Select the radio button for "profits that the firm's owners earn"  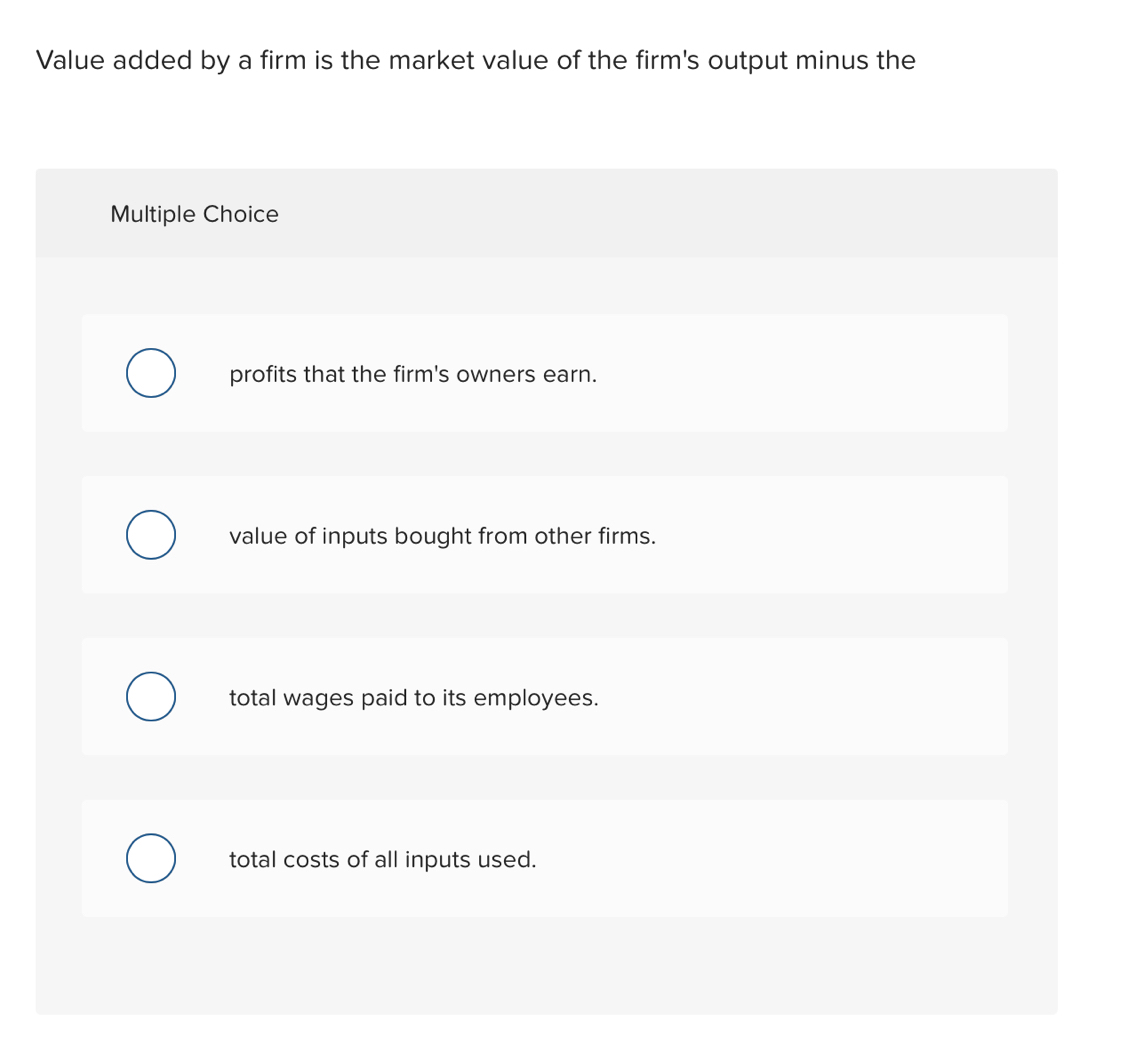coord(151,374)
